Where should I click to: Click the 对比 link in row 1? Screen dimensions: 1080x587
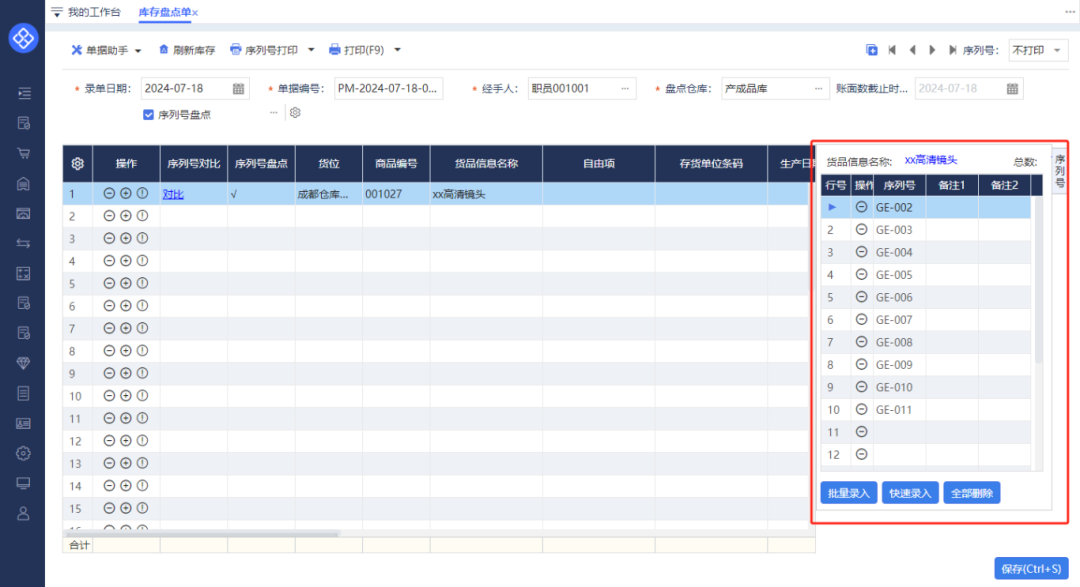point(173,194)
